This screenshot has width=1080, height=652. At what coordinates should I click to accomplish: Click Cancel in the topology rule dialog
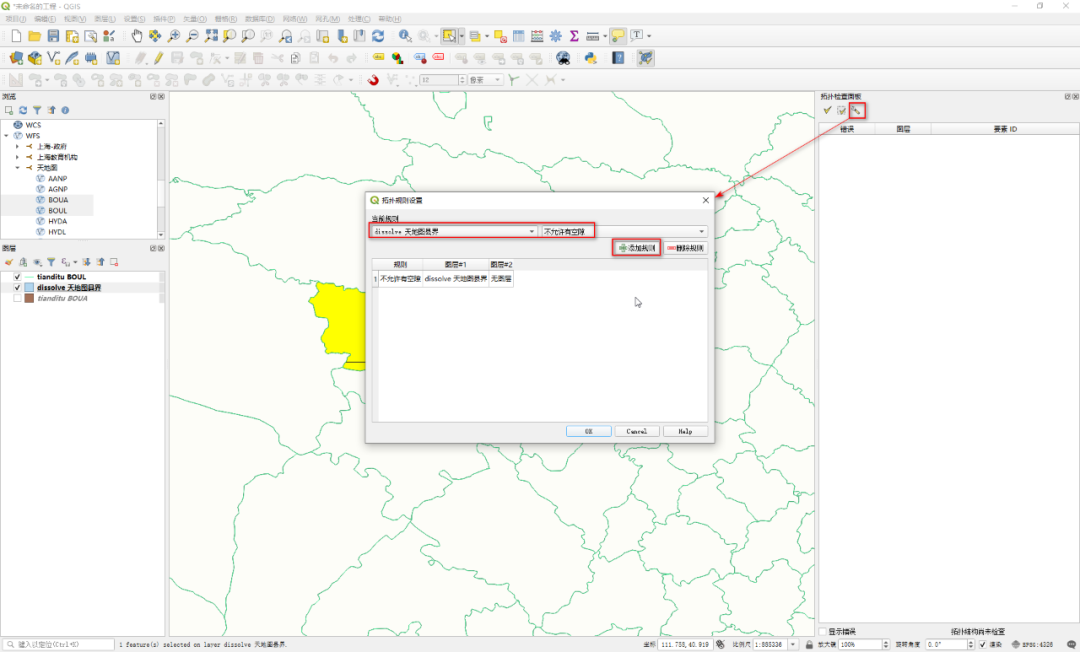[636, 431]
